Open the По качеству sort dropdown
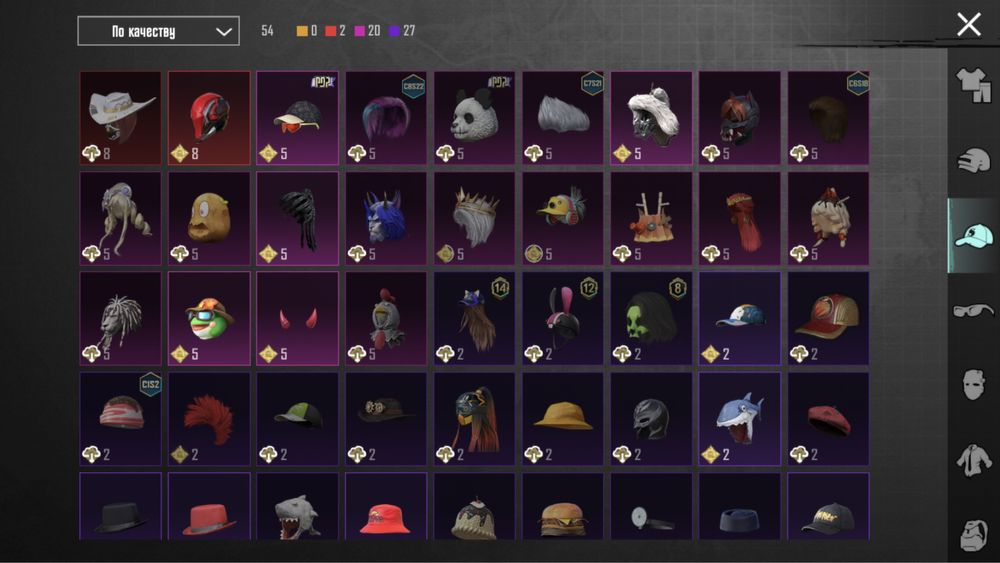This screenshot has width=1000, height=563. 158,31
